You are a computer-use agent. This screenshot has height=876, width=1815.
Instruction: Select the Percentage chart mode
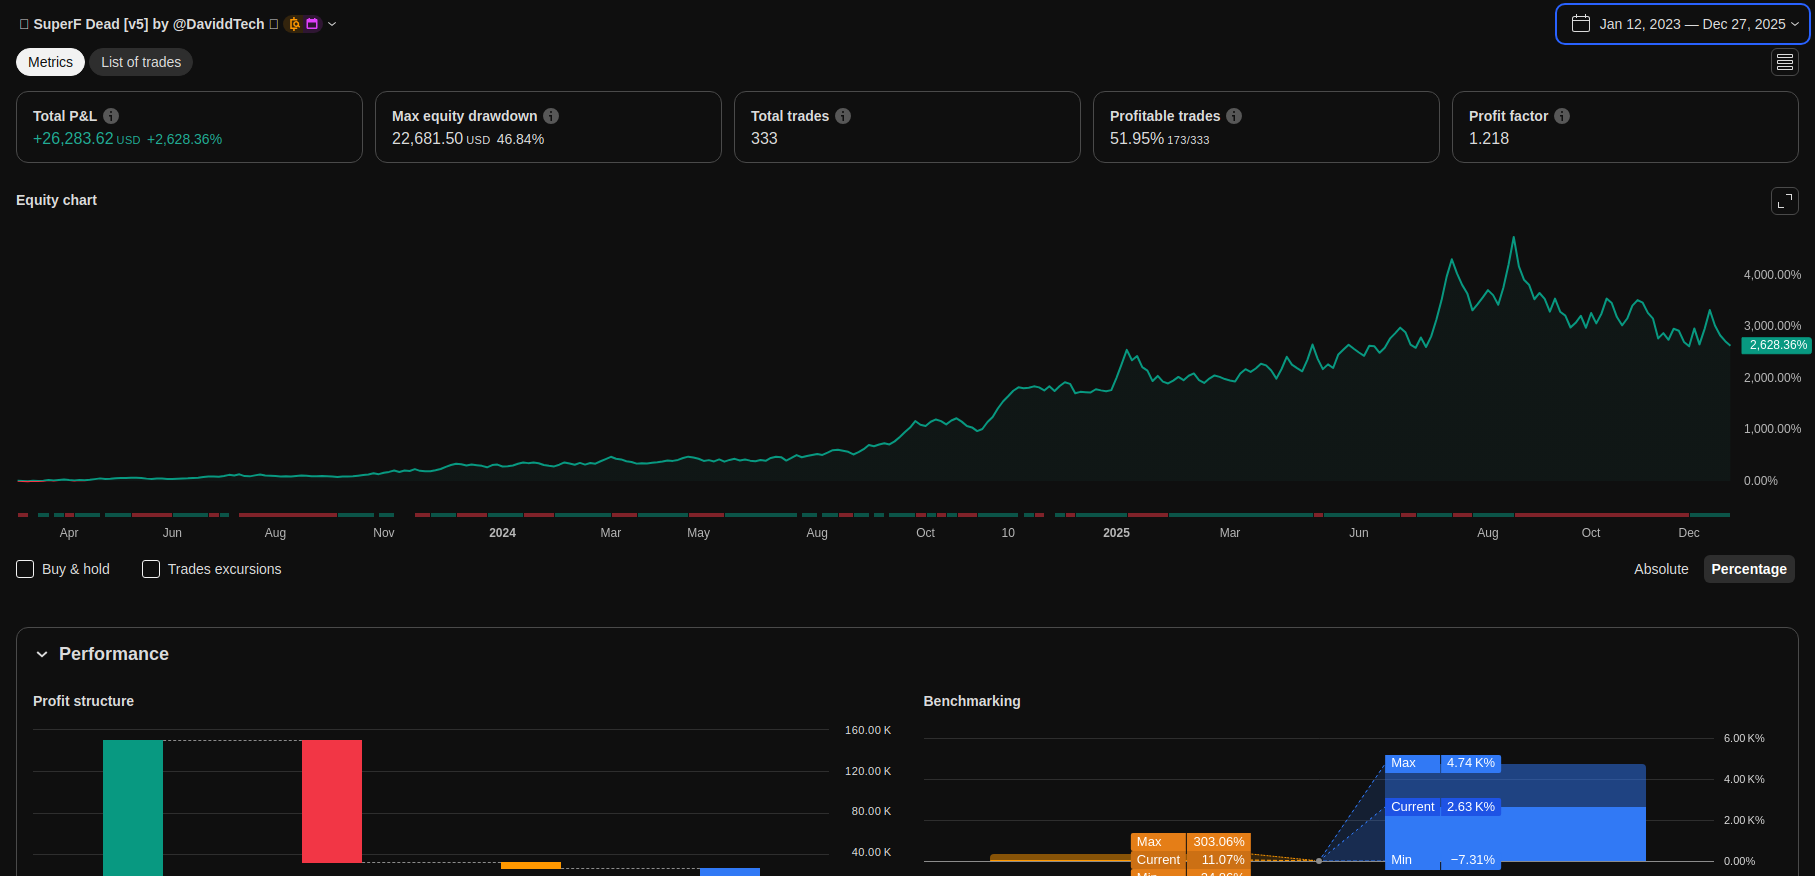[x=1748, y=569]
